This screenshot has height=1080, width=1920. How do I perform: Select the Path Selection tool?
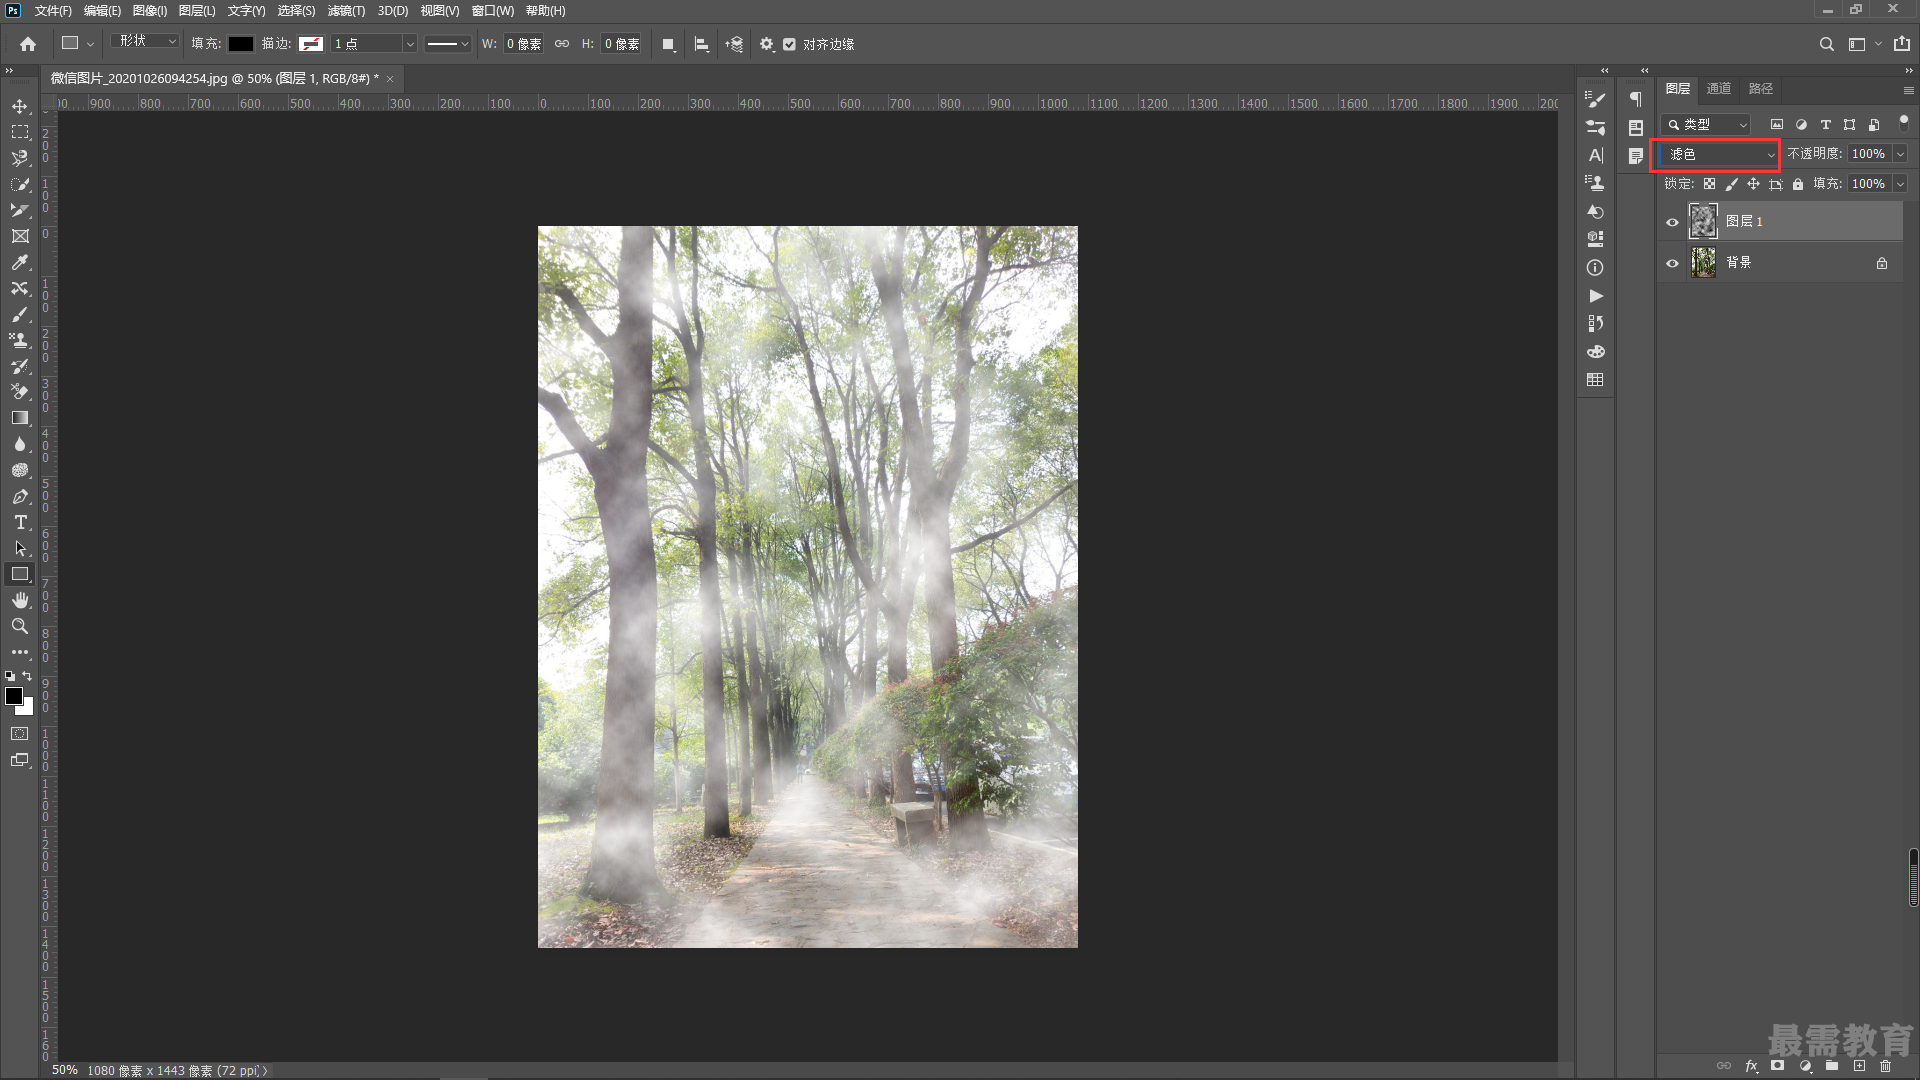point(20,548)
